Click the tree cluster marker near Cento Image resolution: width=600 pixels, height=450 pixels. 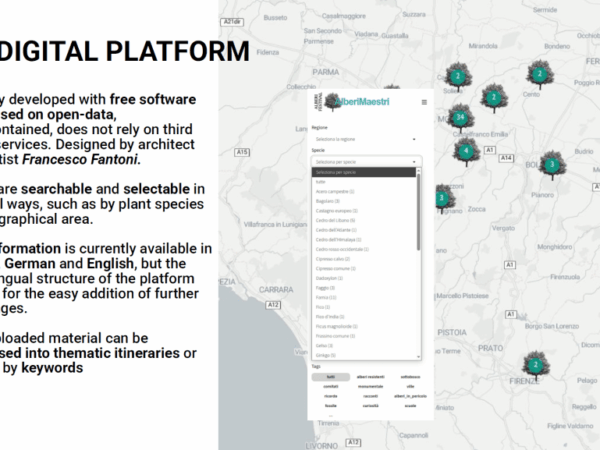(x=540, y=73)
